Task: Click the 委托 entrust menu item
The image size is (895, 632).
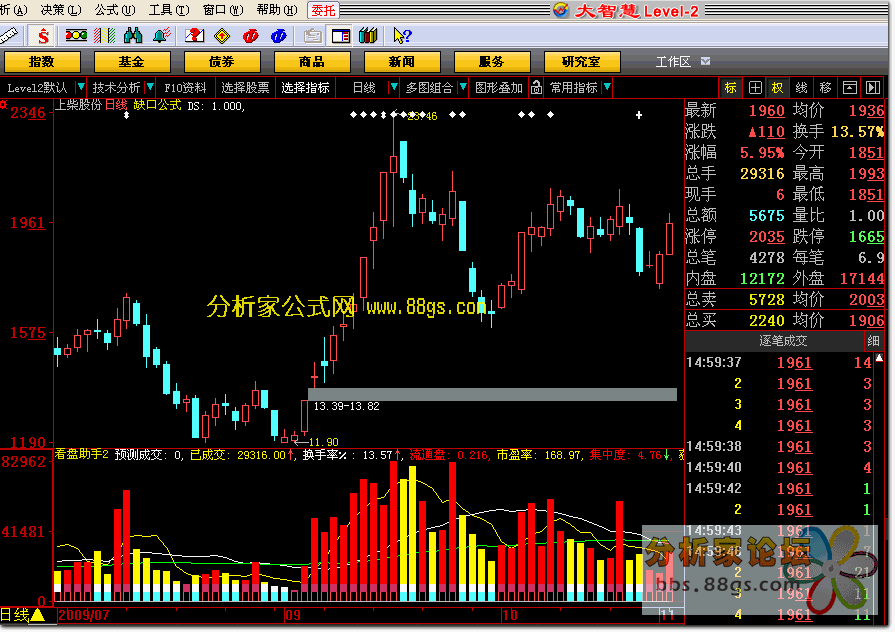Action: [323, 10]
